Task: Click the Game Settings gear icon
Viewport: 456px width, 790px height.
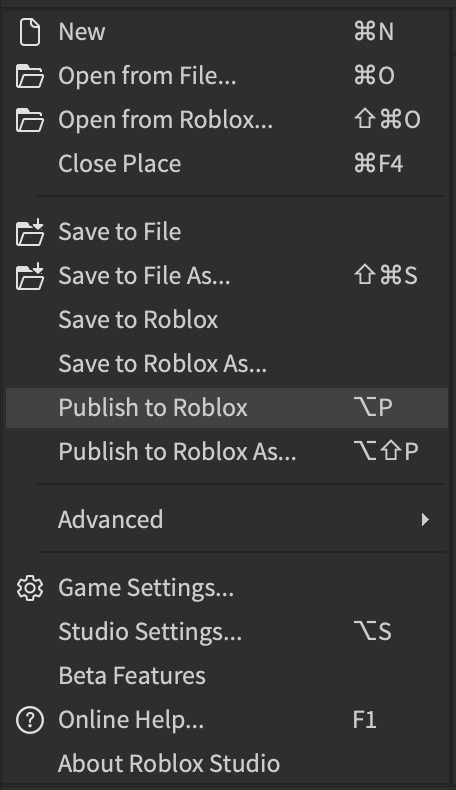Action: click(x=30, y=588)
